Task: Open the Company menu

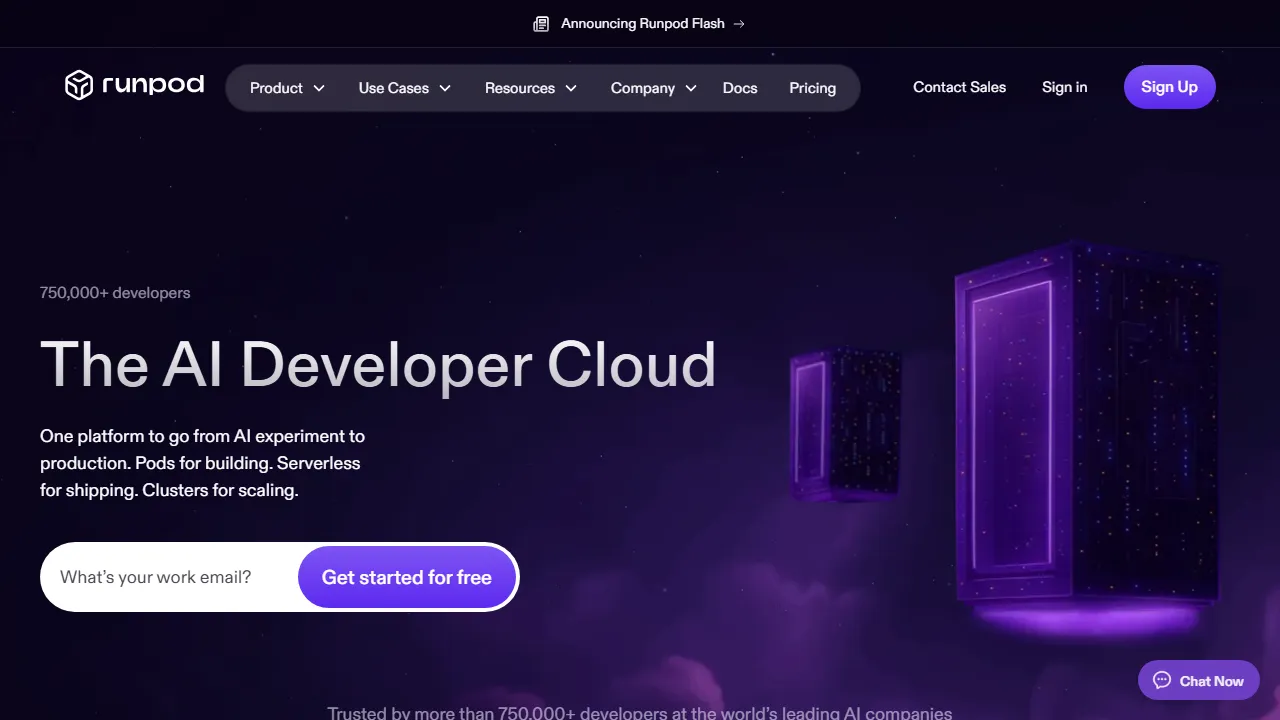Action: click(654, 88)
